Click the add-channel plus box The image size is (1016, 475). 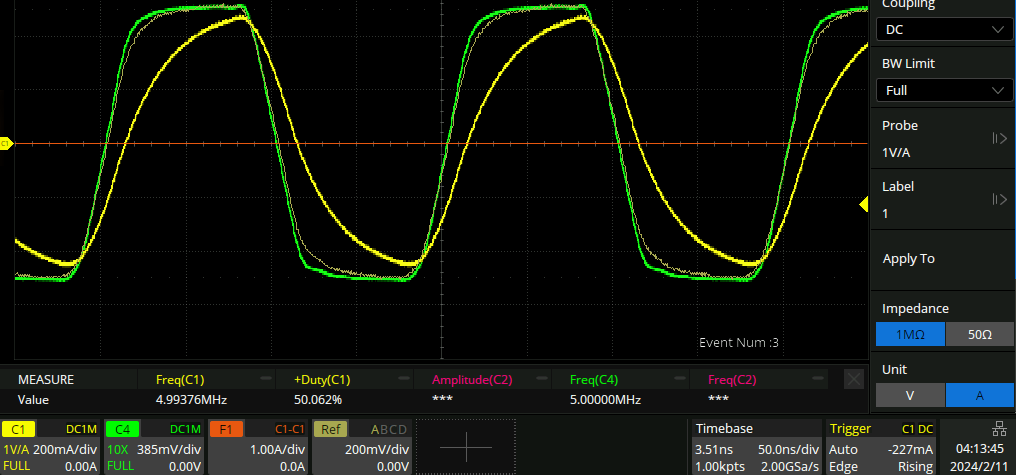466,446
